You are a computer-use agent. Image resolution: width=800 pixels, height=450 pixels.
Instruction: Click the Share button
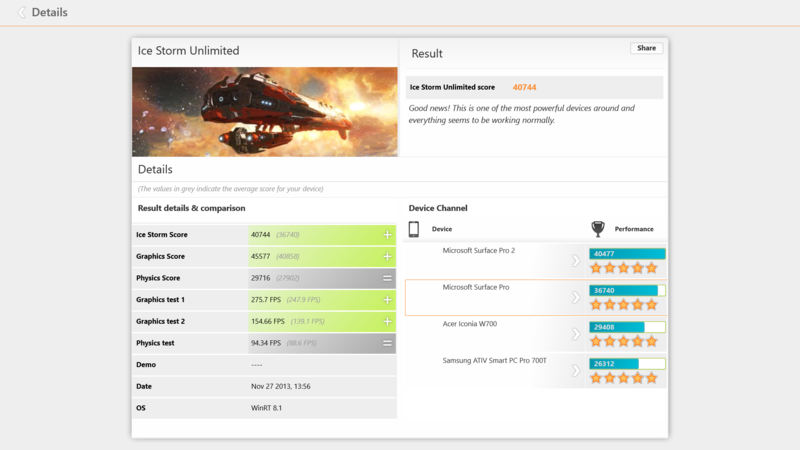[x=646, y=48]
